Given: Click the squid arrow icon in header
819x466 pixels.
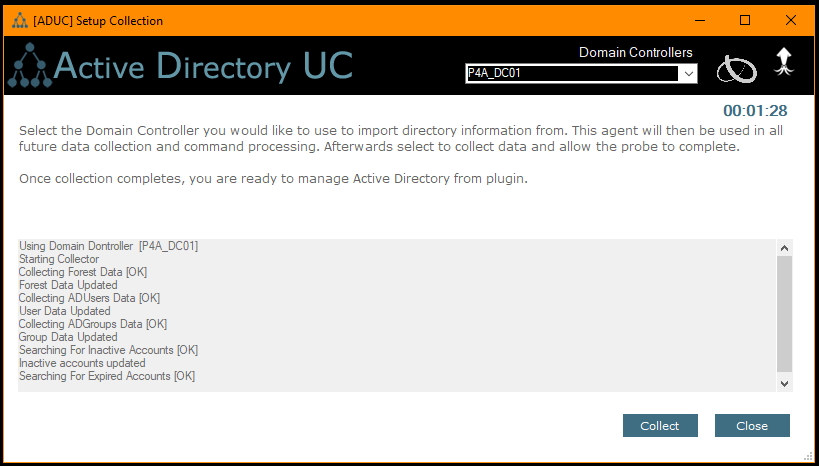Looking at the screenshot, I should 785,62.
